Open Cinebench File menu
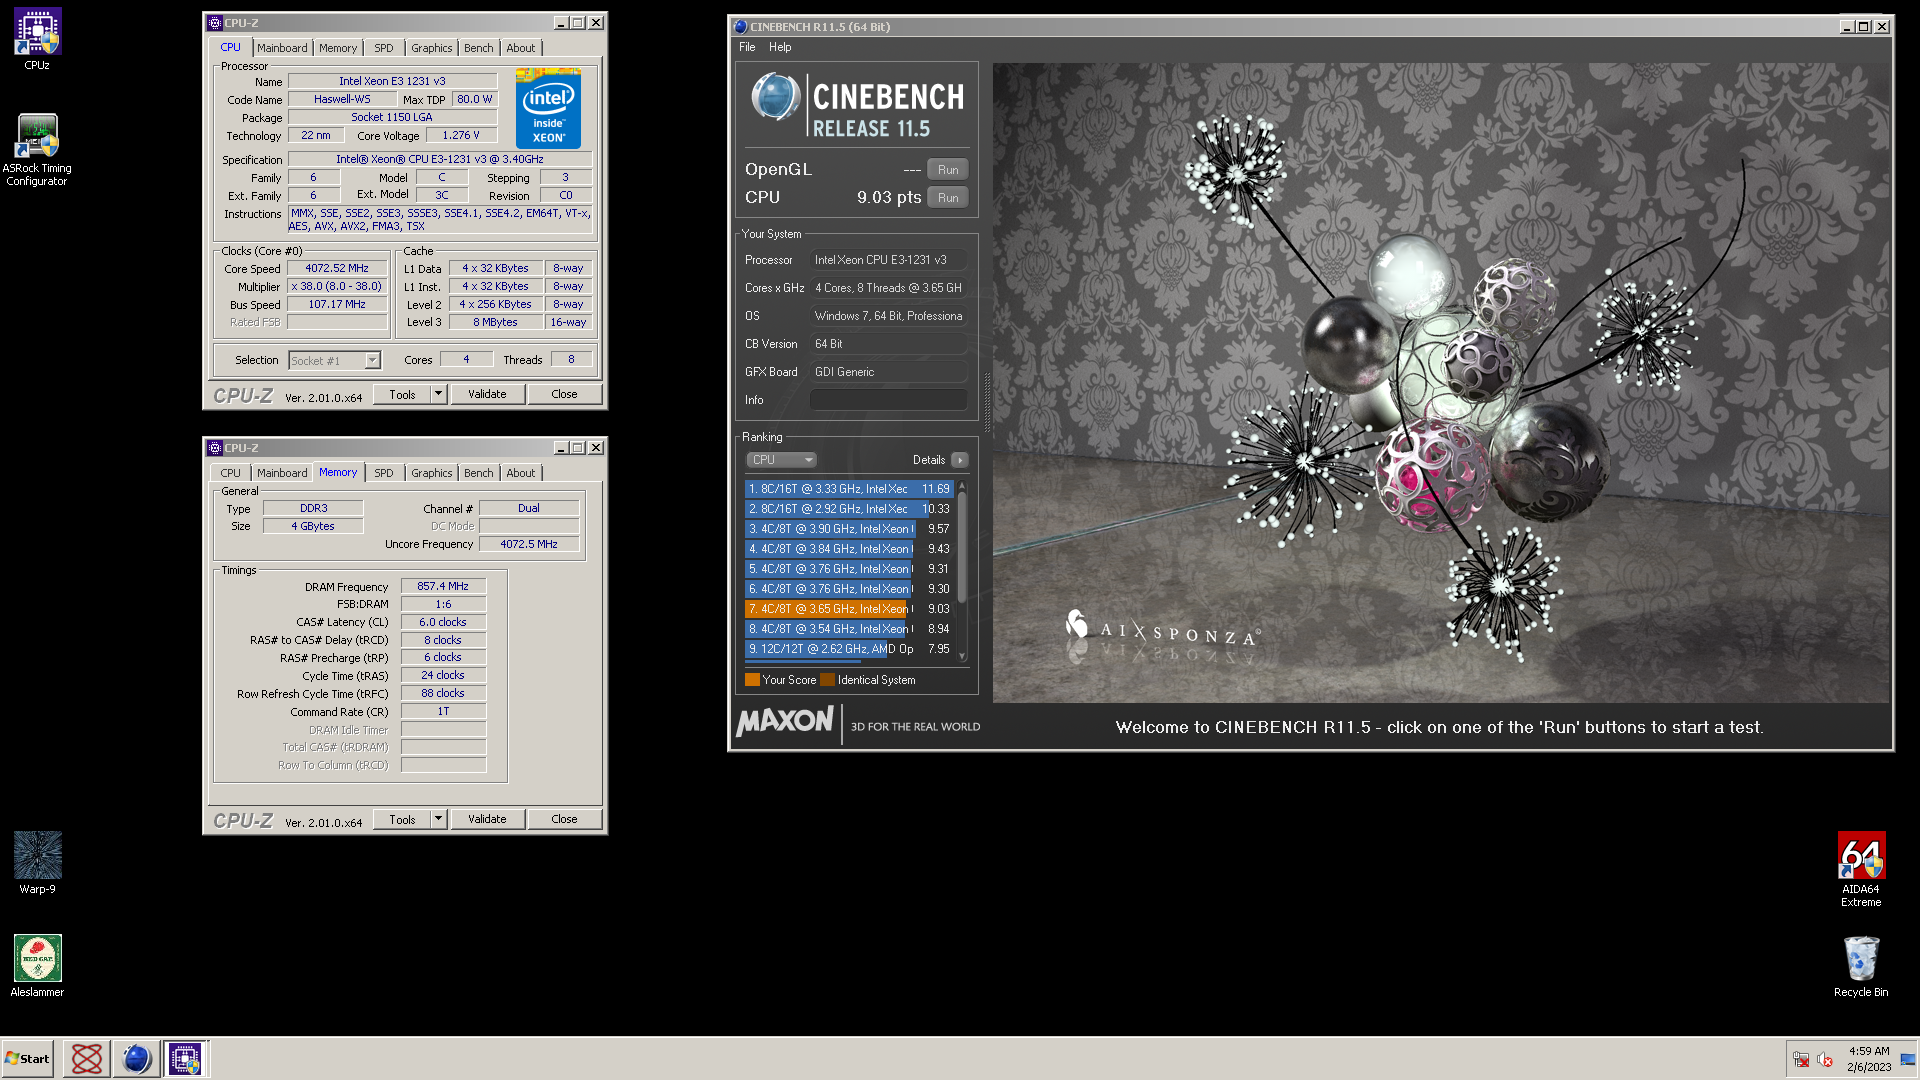Image resolution: width=1920 pixels, height=1080 pixels. (747, 47)
